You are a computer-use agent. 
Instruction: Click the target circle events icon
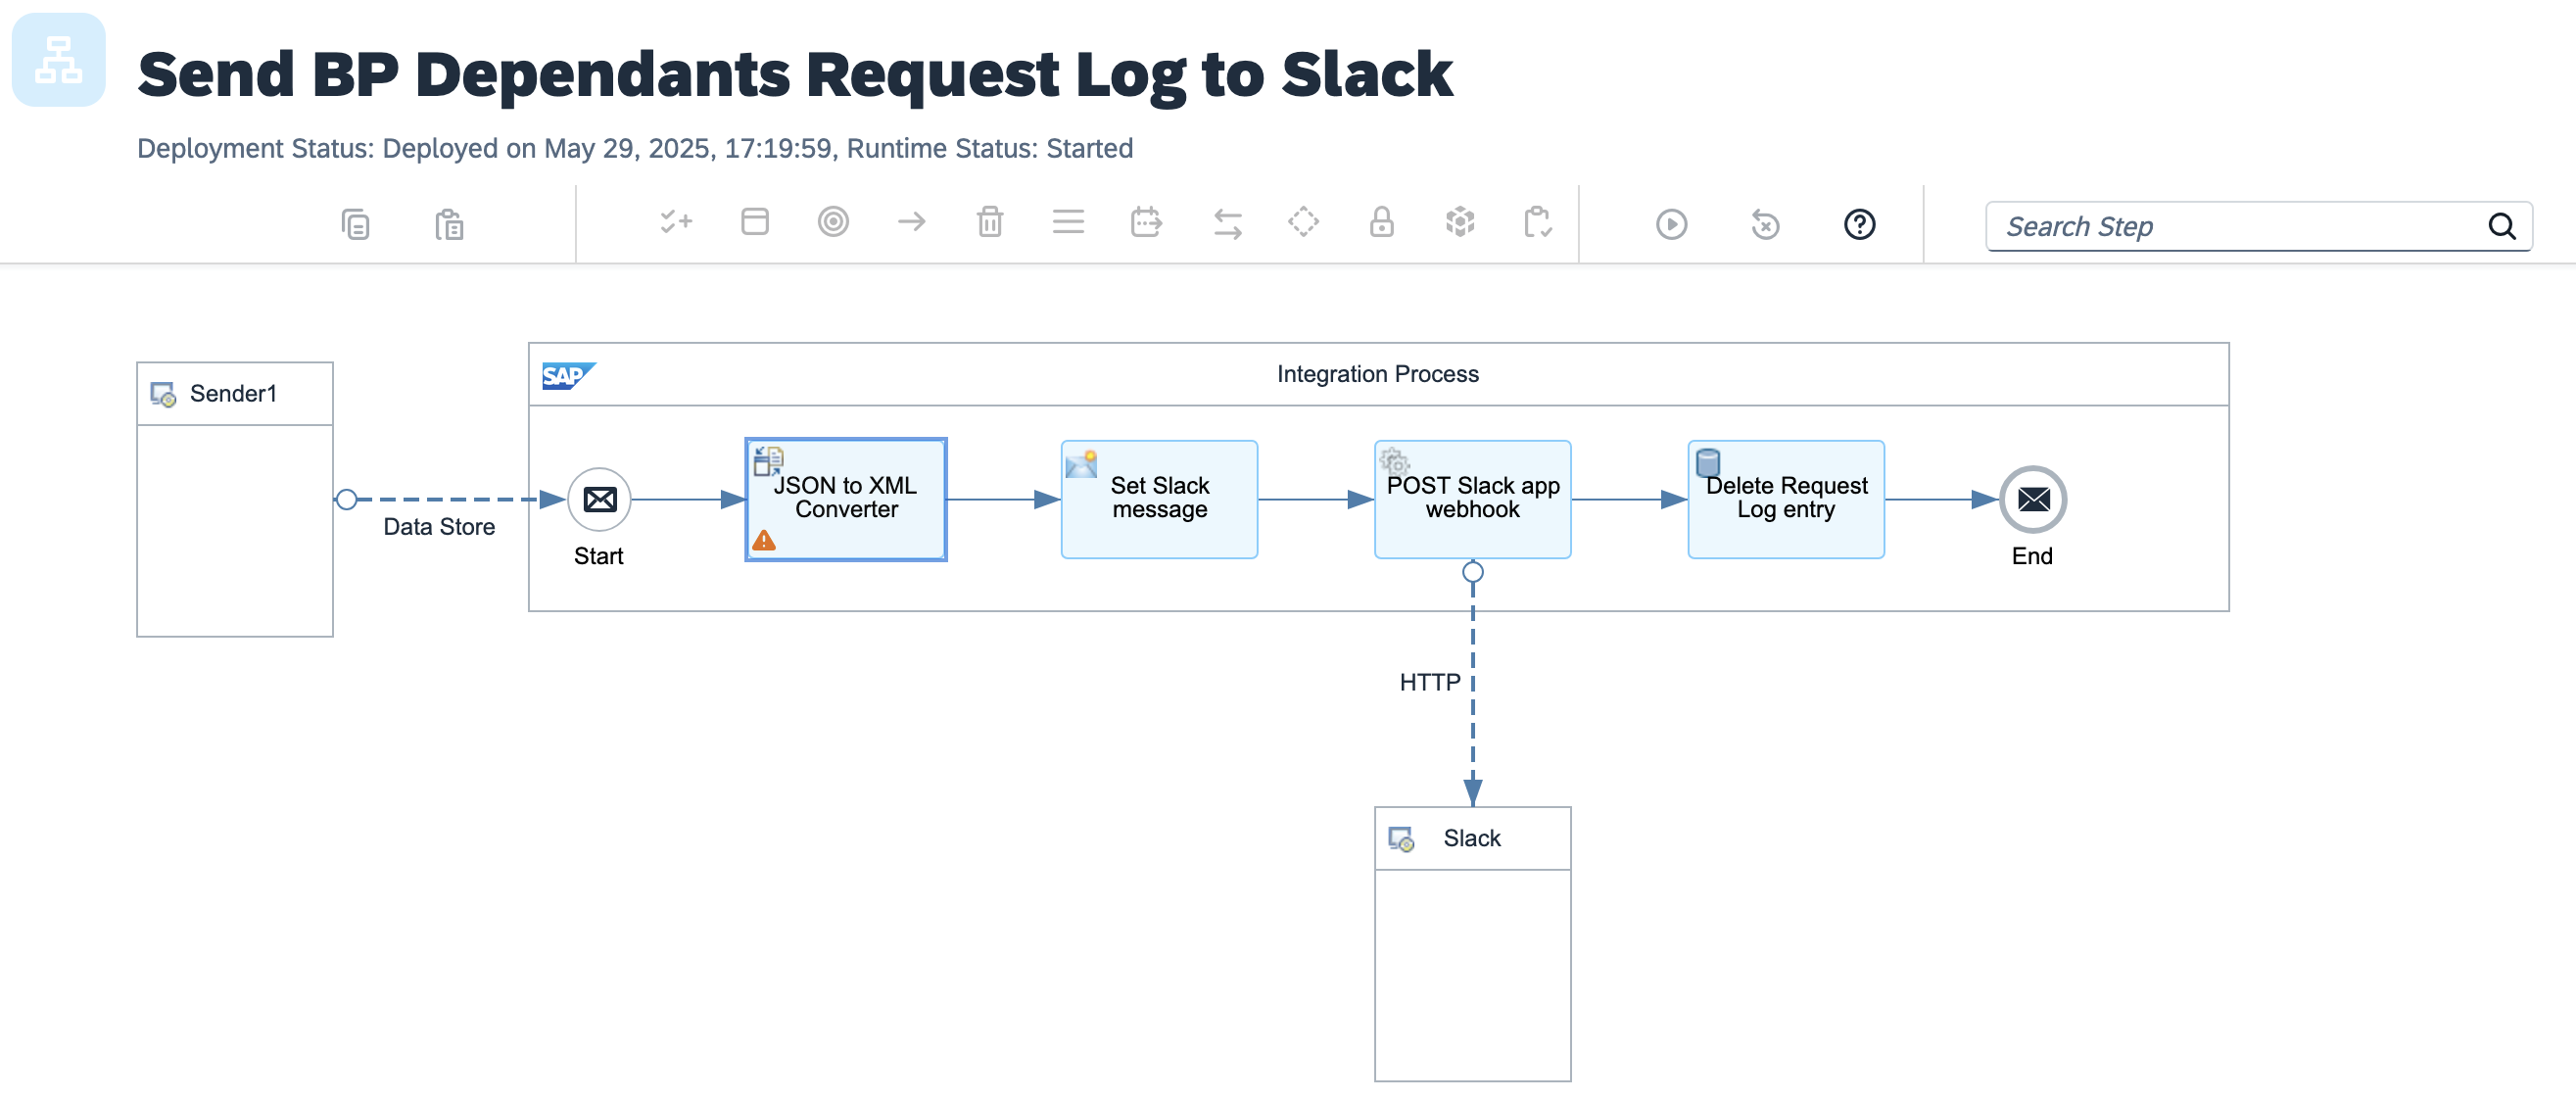[833, 221]
